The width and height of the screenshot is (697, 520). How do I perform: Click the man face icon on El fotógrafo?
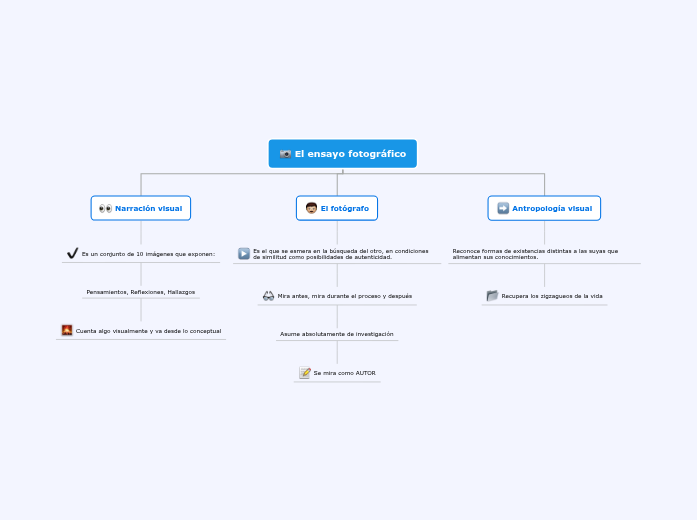pos(311,208)
